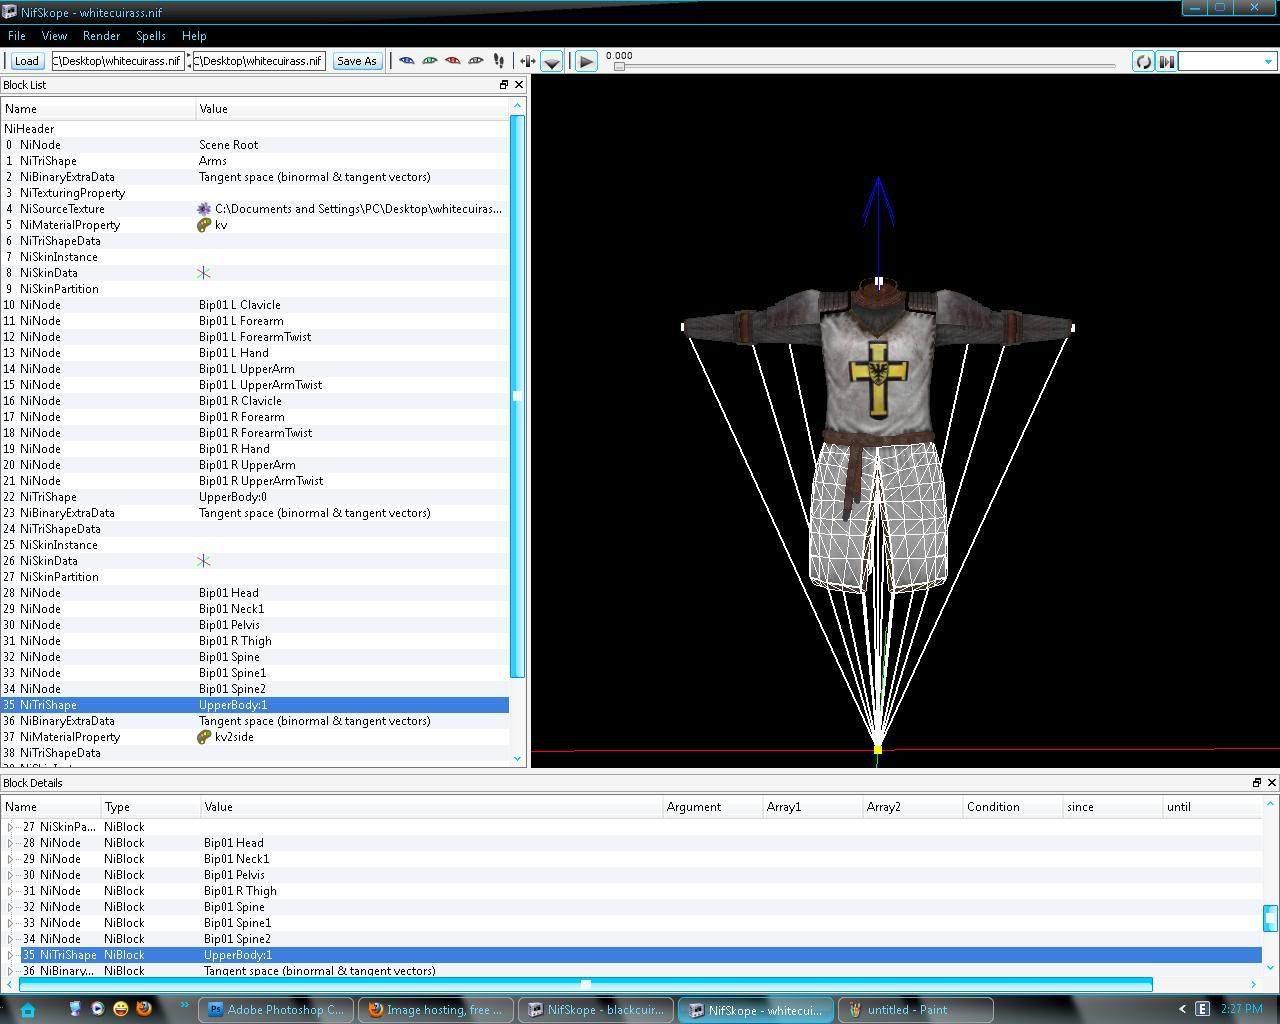Screen dimensions: 1280x1024
Task: Expand row 29 NiNode in Block Details
Action: [x=11, y=859]
